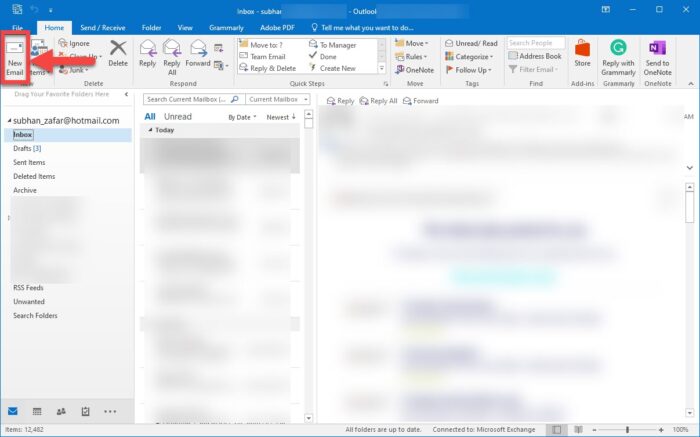This screenshot has height=437, width=700.
Task: Click the magnifier icon in the mailbox search
Action: tap(235, 99)
